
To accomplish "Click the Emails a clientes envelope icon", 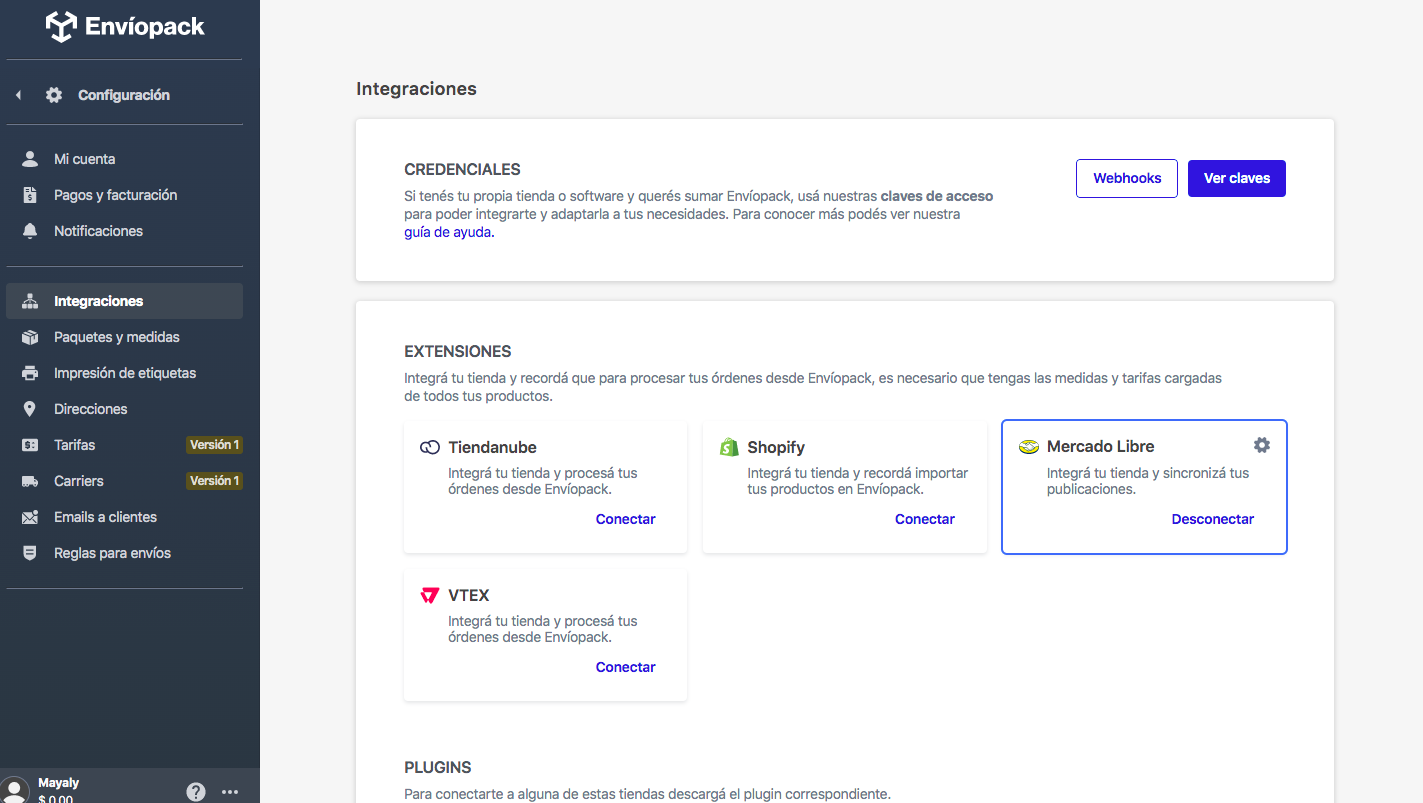I will click(x=30, y=517).
